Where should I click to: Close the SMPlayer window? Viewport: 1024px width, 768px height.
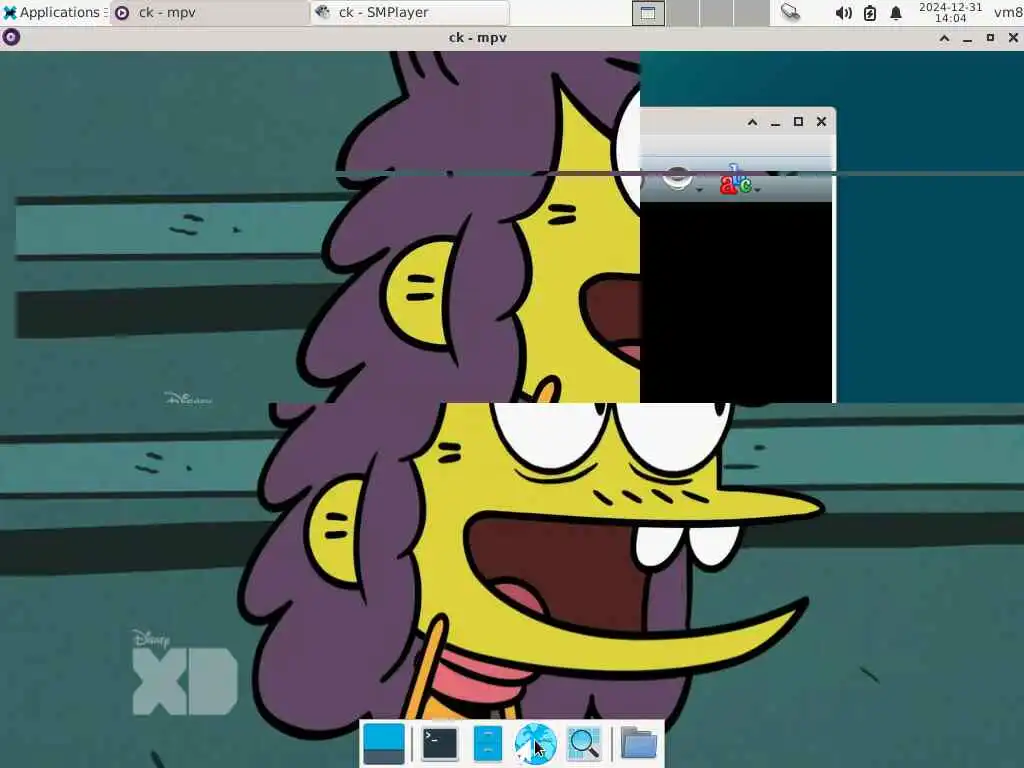pyautogui.click(x=822, y=122)
